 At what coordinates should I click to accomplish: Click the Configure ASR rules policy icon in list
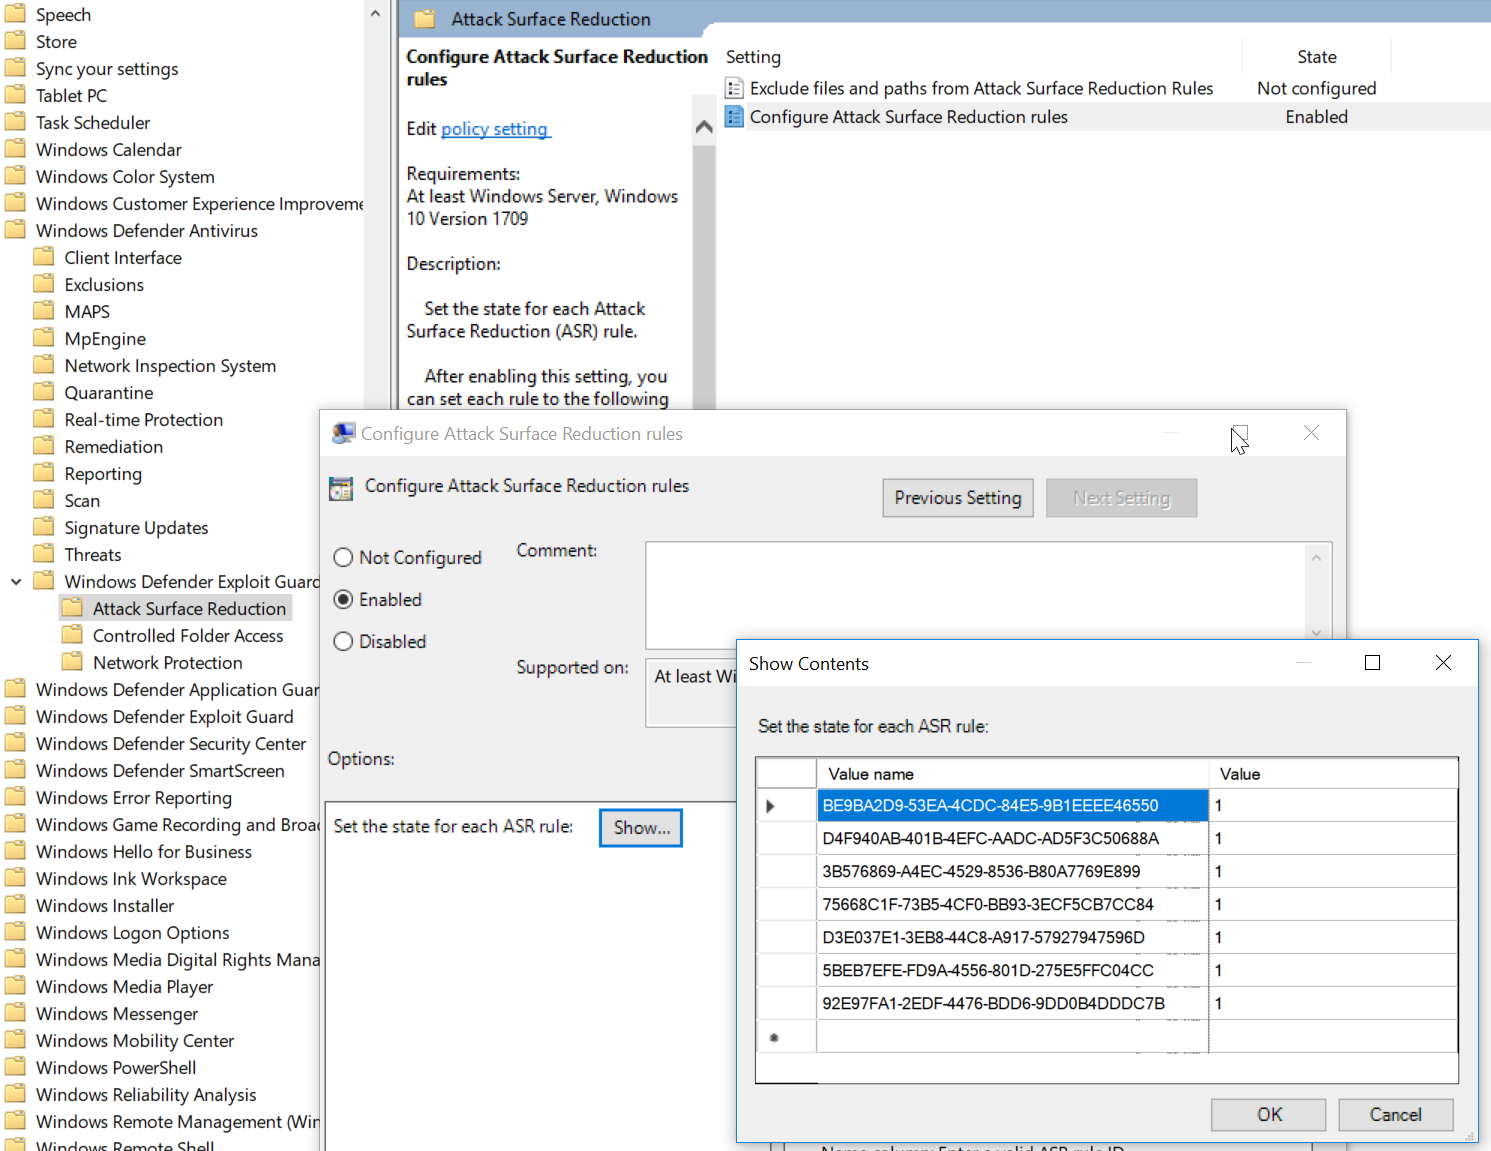tap(734, 117)
